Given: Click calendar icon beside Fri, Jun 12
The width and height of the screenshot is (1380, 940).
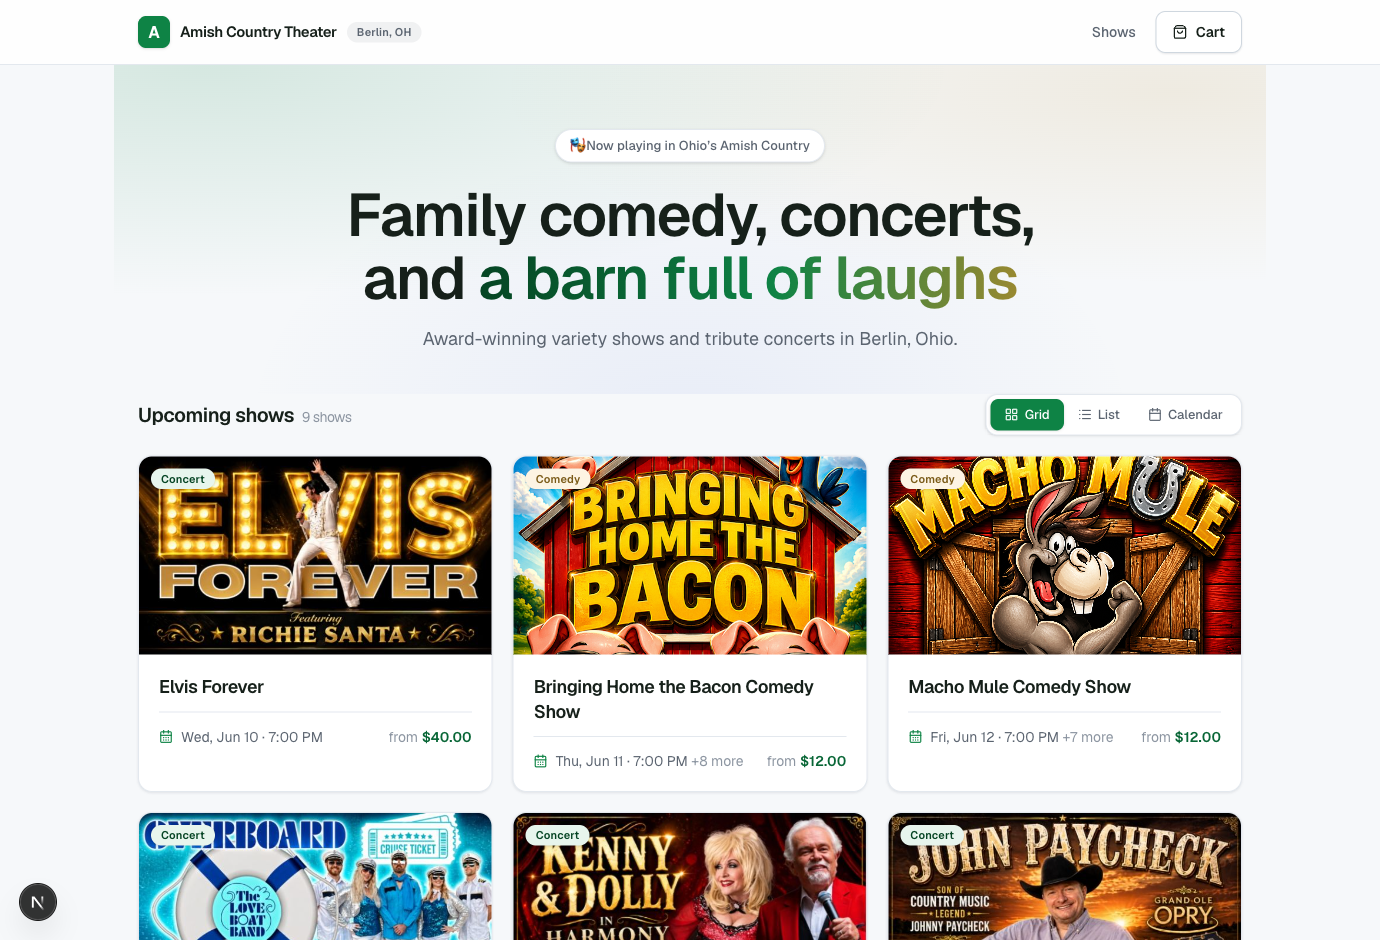Looking at the screenshot, I should tap(915, 737).
